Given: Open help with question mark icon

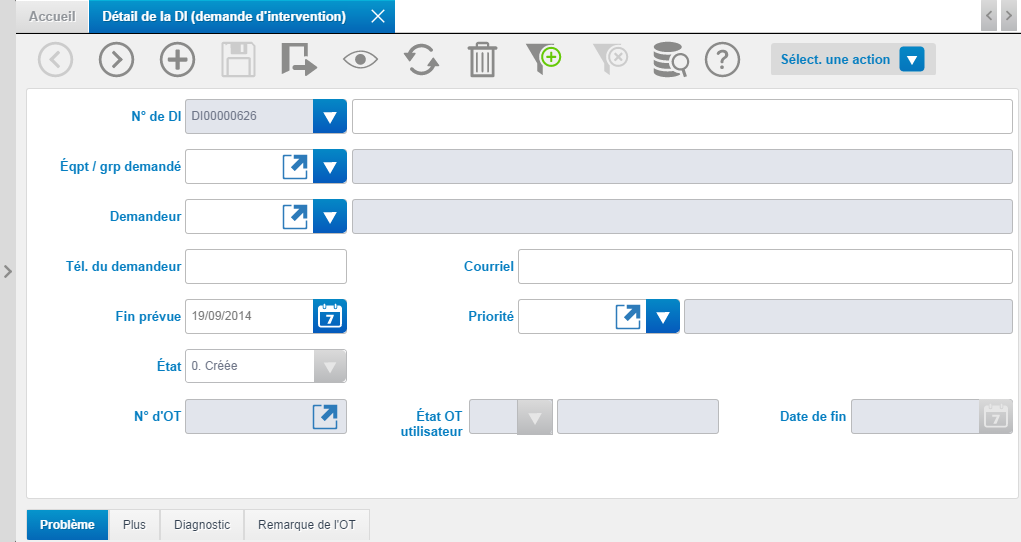Looking at the screenshot, I should point(722,60).
